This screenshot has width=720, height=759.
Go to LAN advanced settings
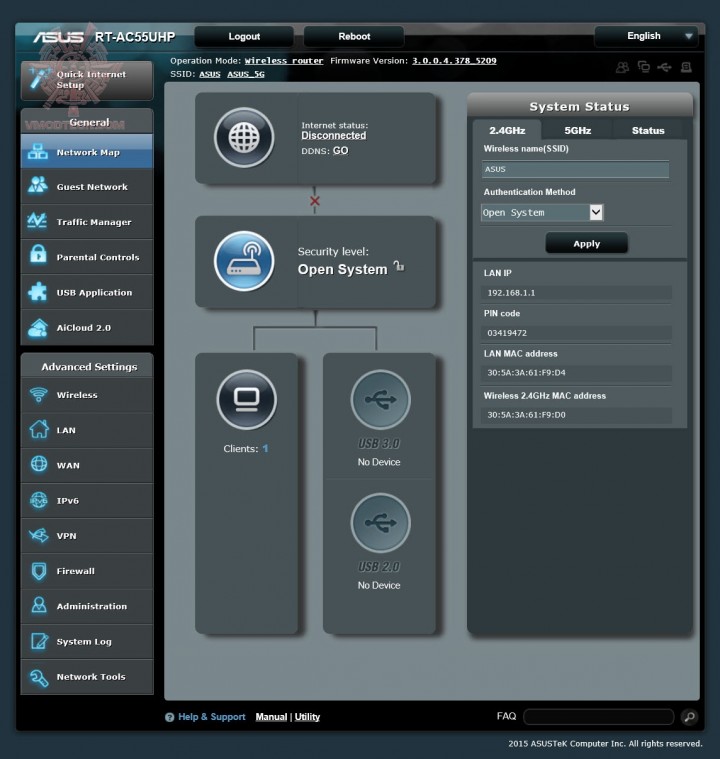tap(87, 430)
